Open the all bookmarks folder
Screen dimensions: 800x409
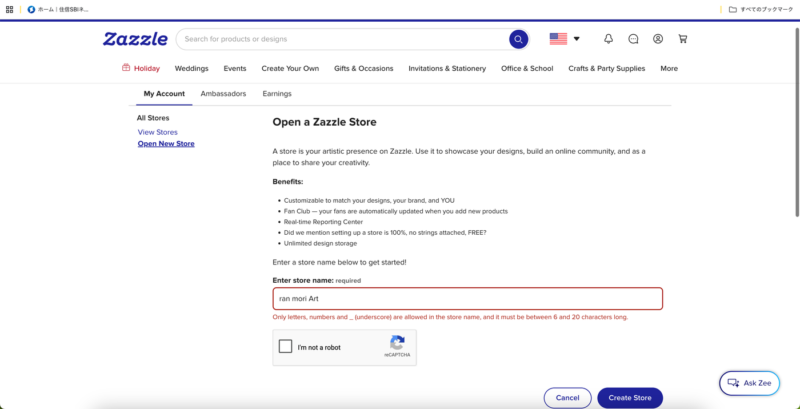click(x=761, y=9)
